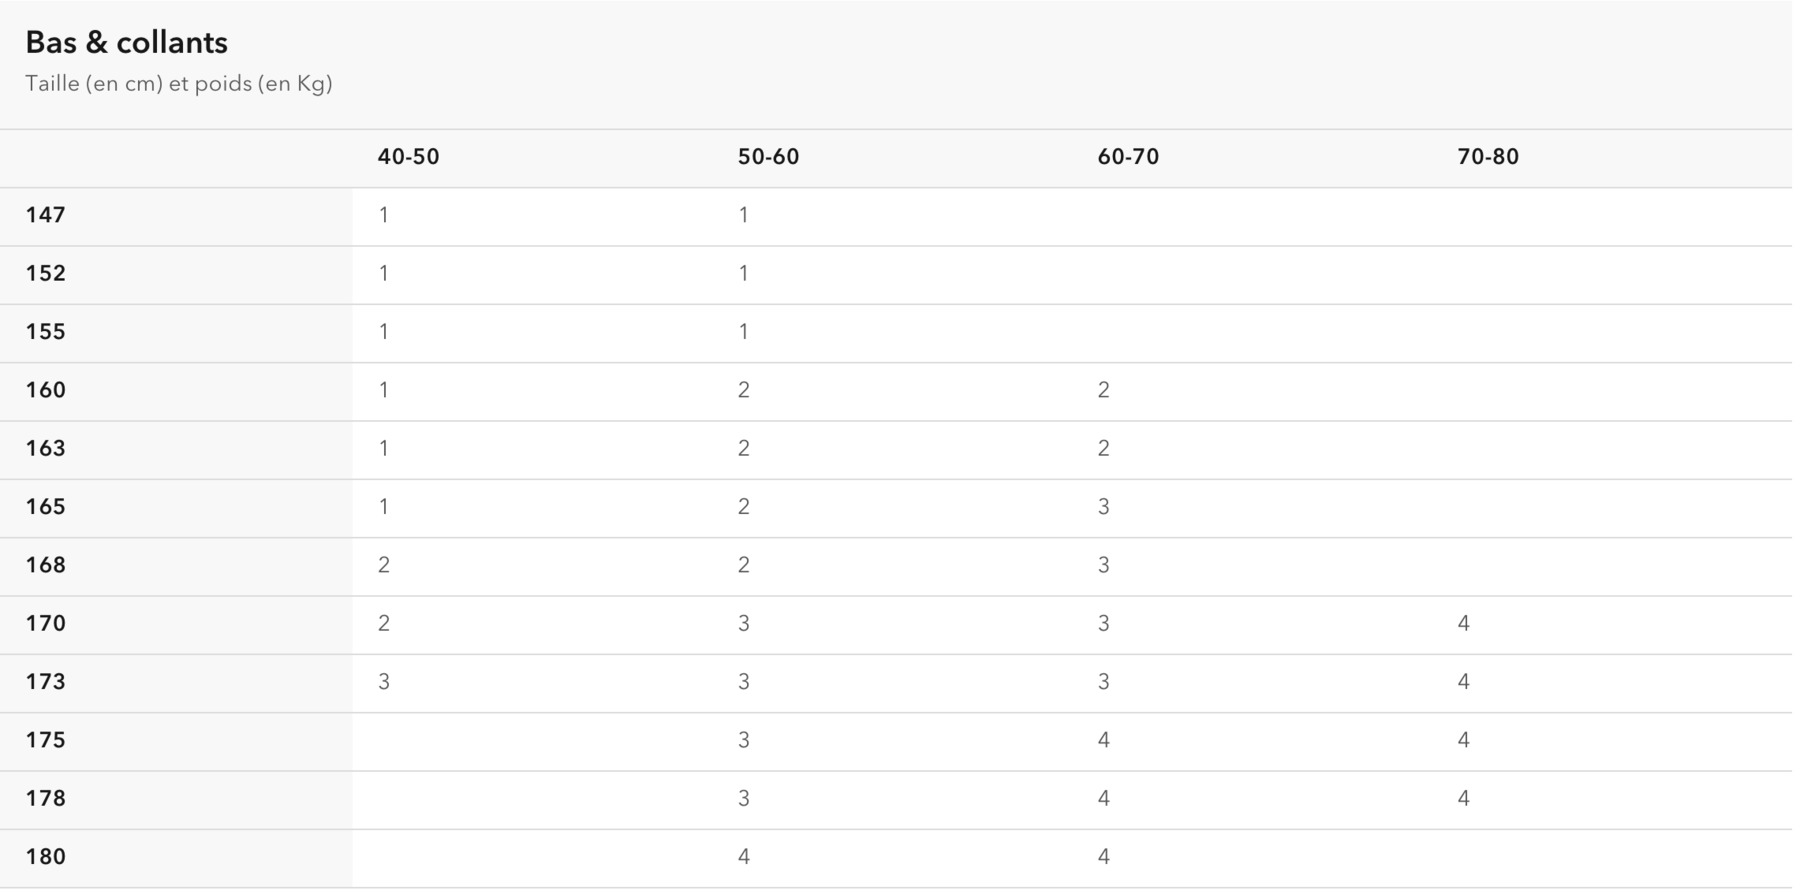This screenshot has height=894, width=1800.
Task: Click the 180 height row label
Action: 46,857
